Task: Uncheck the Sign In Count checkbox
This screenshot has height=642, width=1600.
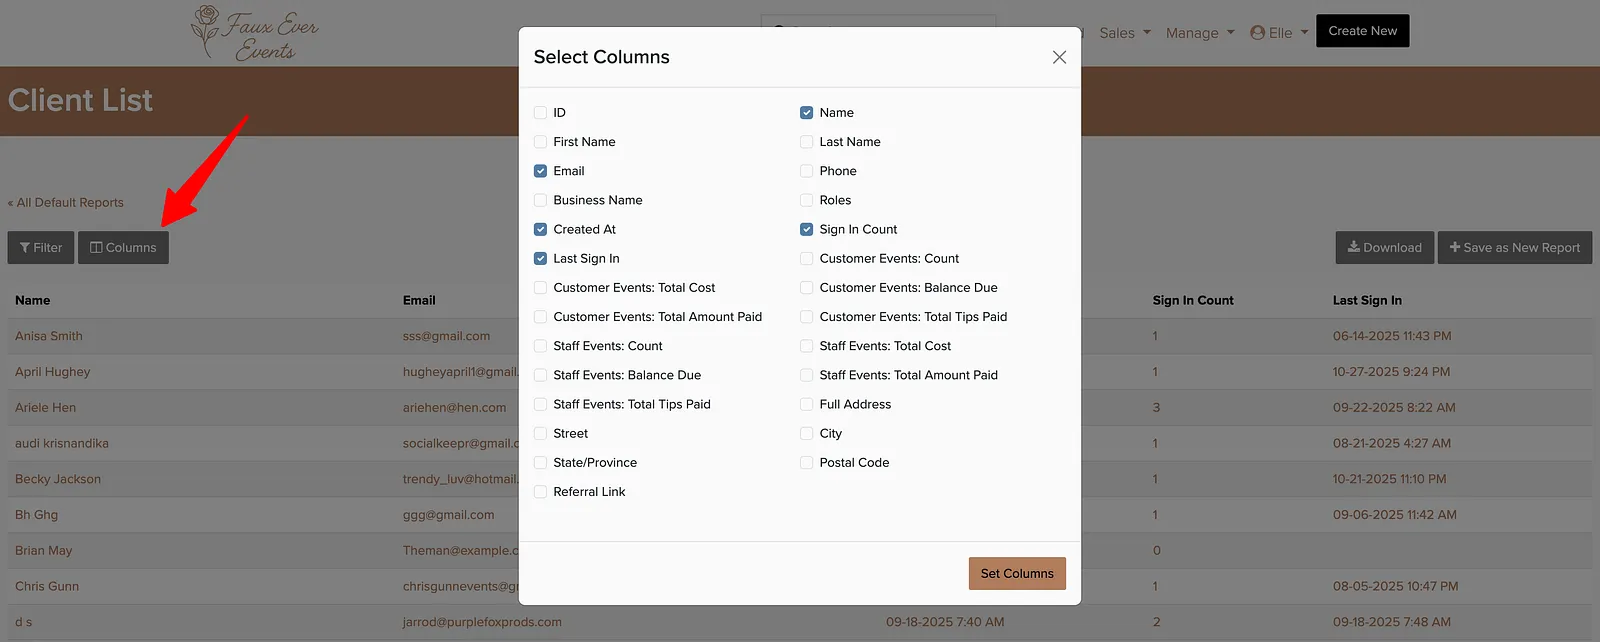Action: point(806,229)
